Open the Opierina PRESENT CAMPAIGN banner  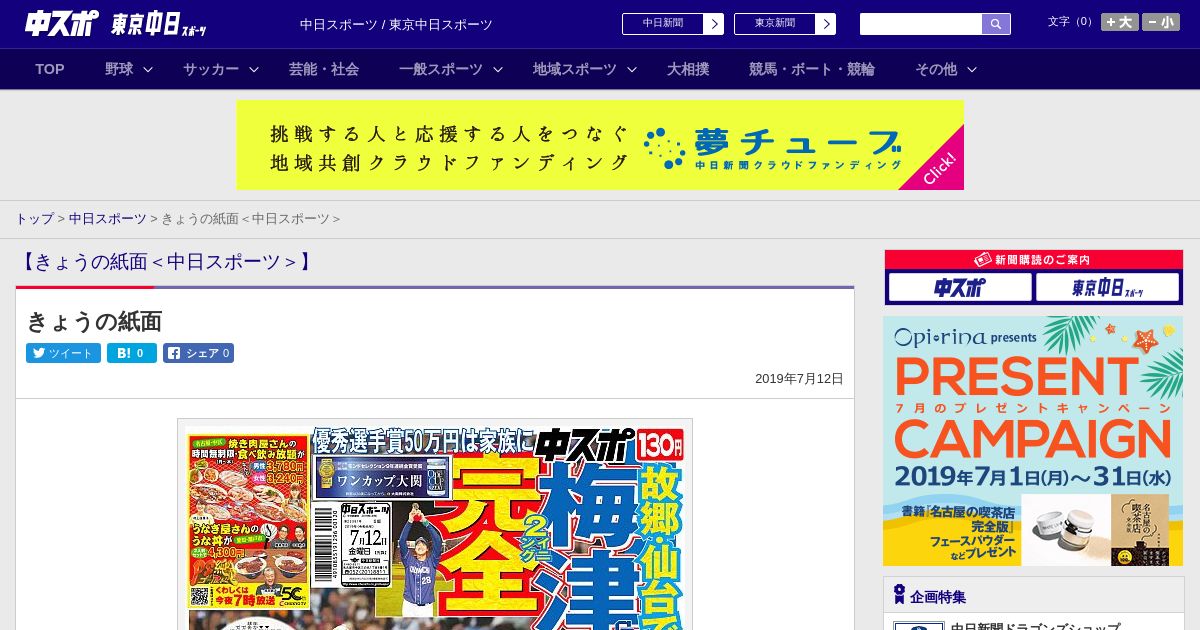1033,441
